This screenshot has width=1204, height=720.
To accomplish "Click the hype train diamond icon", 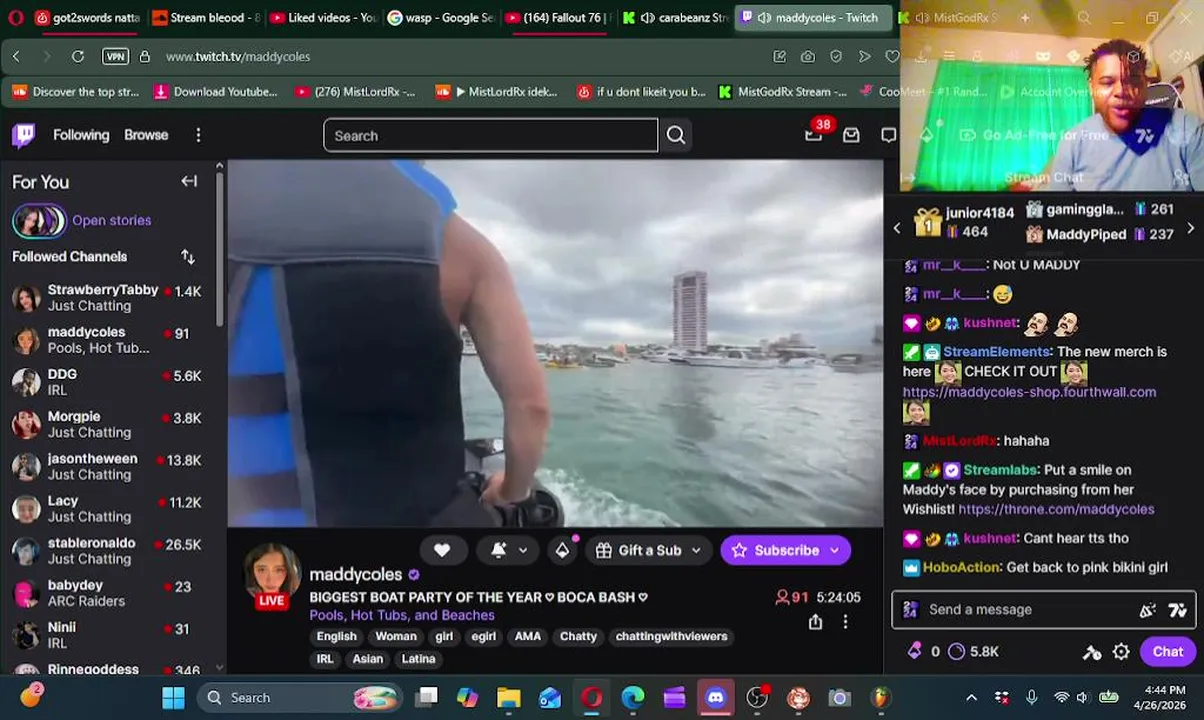I will click(562, 550).
